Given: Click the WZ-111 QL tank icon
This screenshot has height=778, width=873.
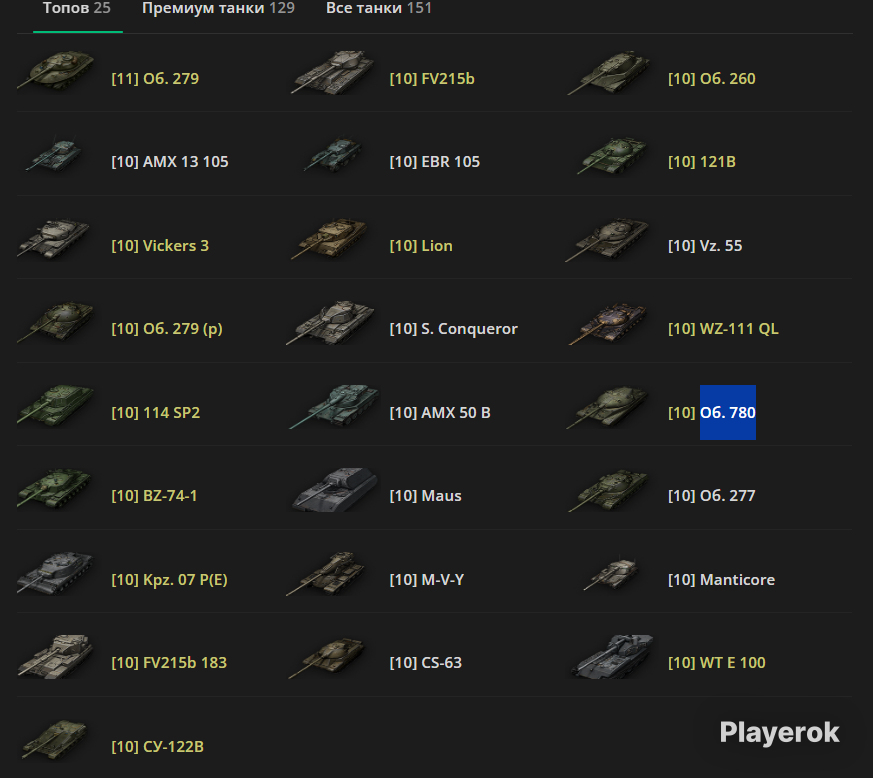Looking at the screenshot, I should [x=609, y=324].
